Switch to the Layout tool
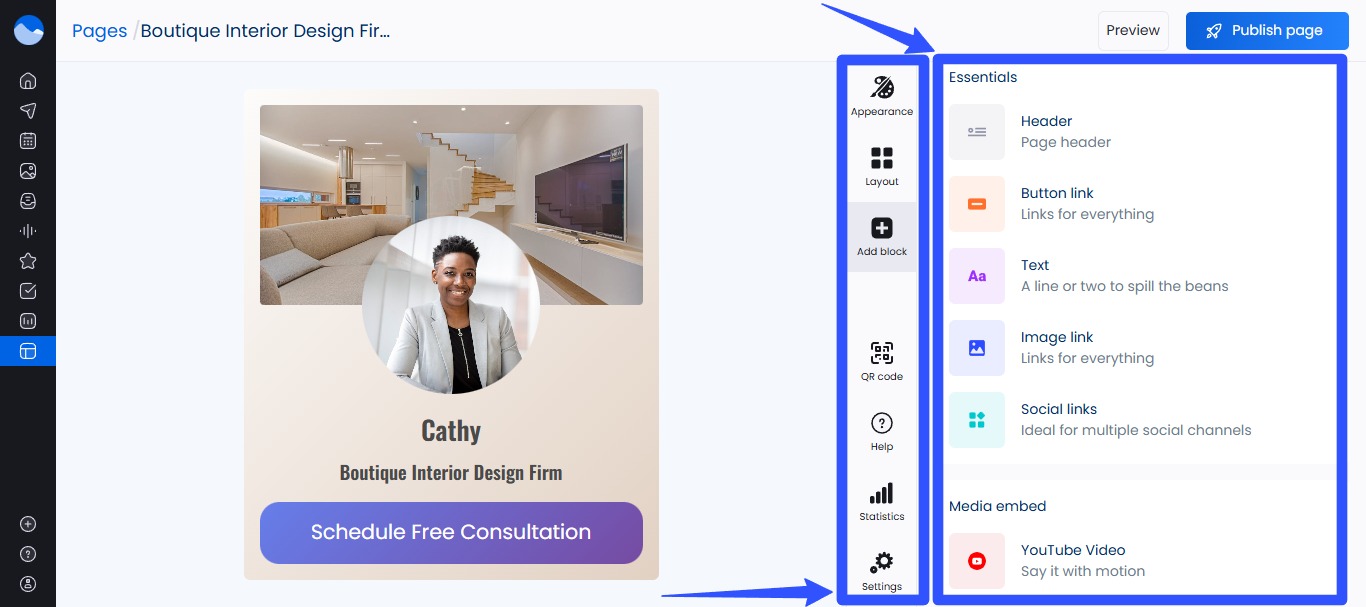This screenshot has height=607, width=1366. (x=881, y=166)
